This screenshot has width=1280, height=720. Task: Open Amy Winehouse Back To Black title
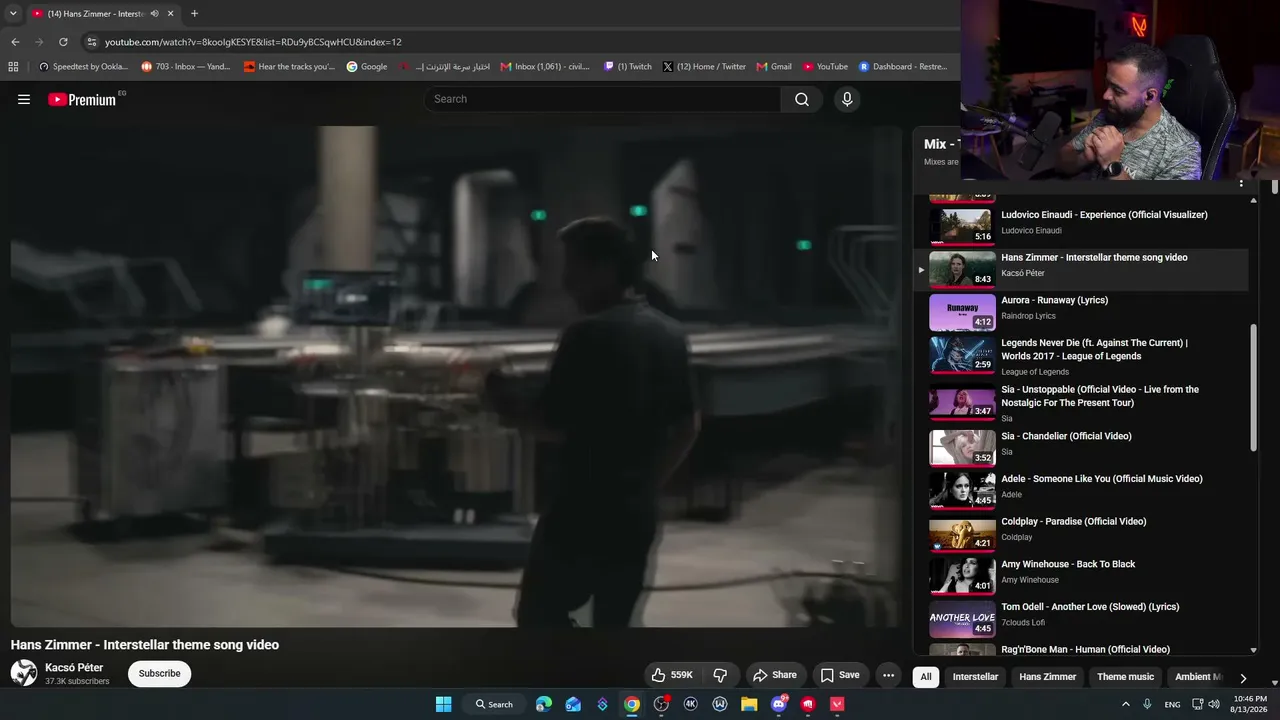click(x=1068, y=564)
